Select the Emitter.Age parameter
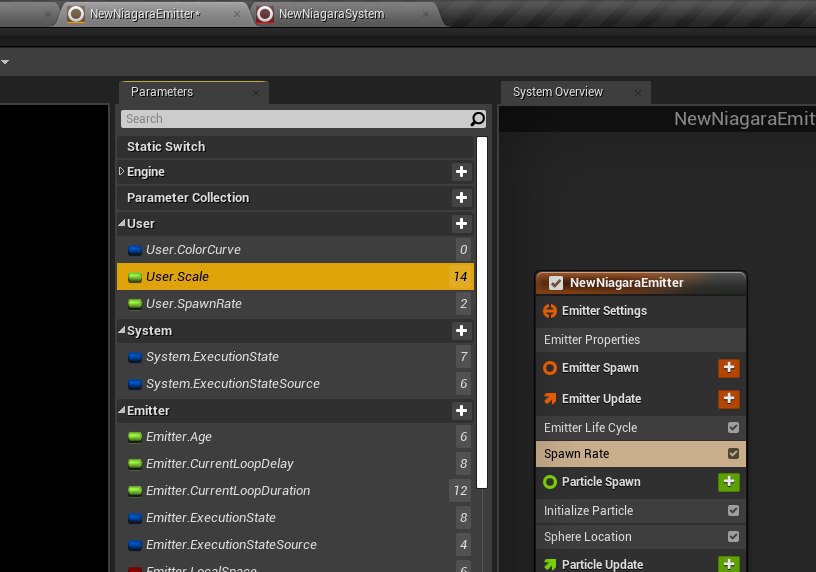This screenshot has height=572, width=816. [x=295, y=437]
